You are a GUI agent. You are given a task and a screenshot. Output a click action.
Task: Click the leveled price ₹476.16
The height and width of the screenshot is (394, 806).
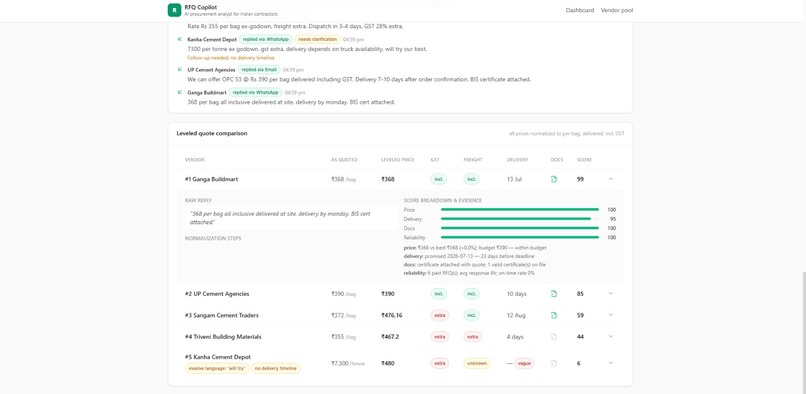tap(392, 315)
